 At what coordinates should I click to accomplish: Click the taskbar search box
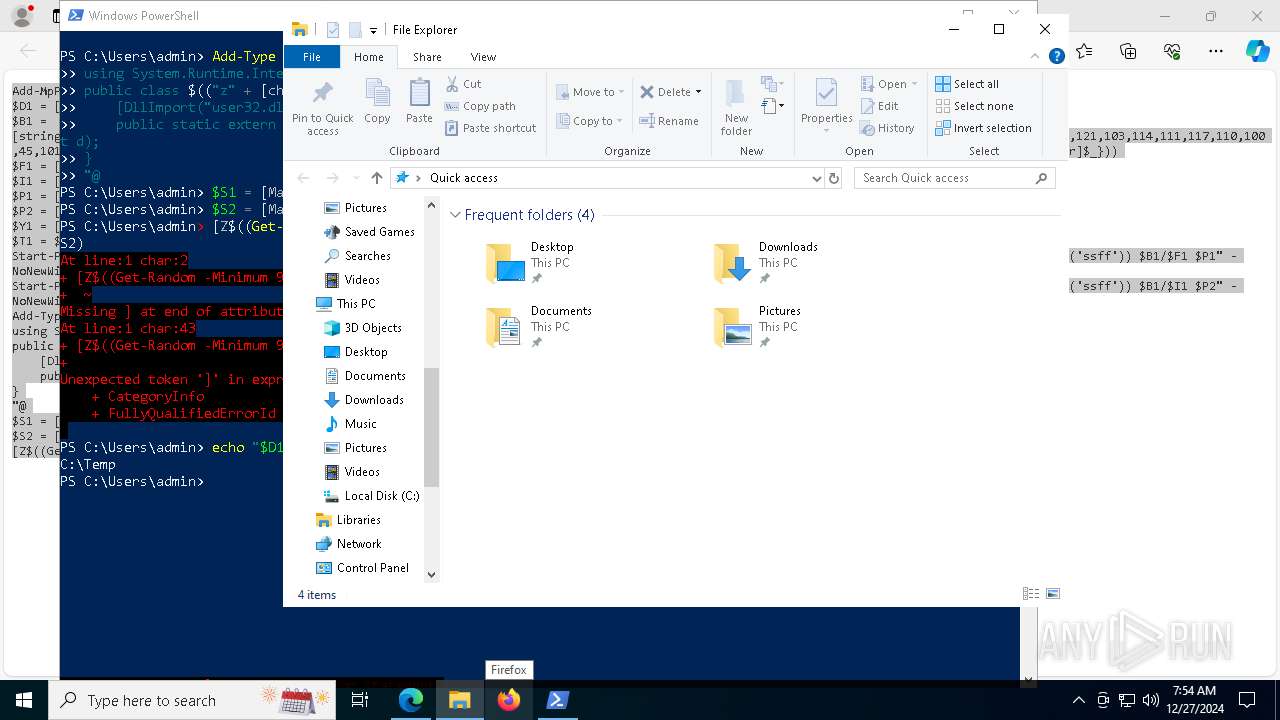(x=192, y=700)
